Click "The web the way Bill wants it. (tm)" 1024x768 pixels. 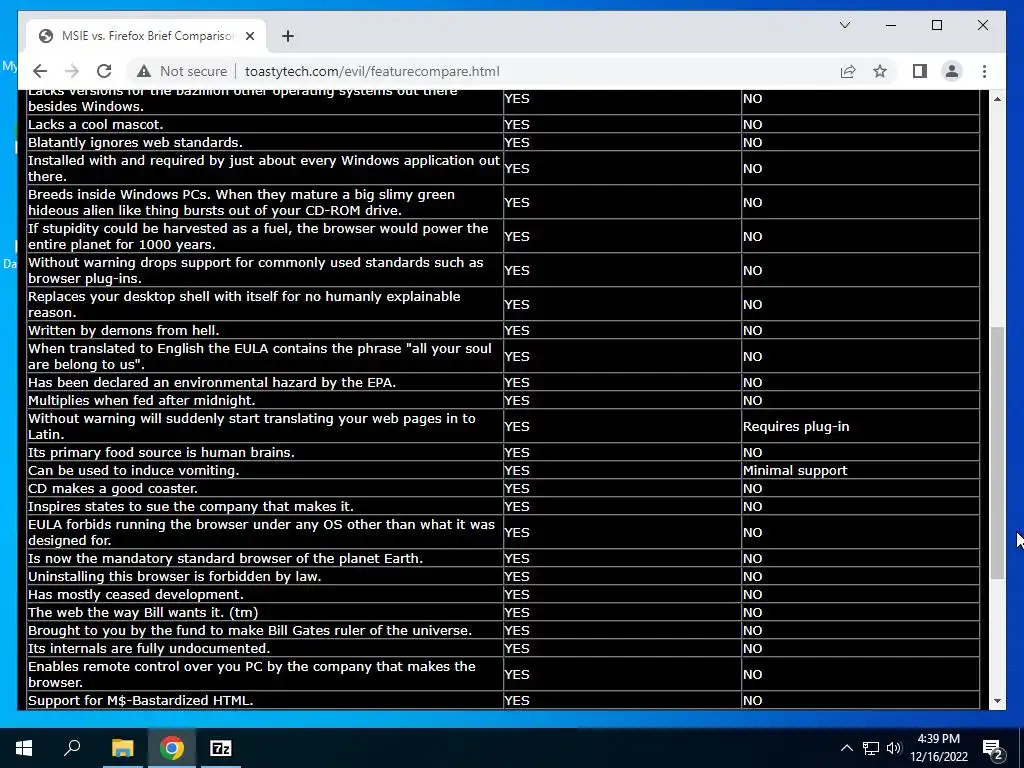[143, 613]
